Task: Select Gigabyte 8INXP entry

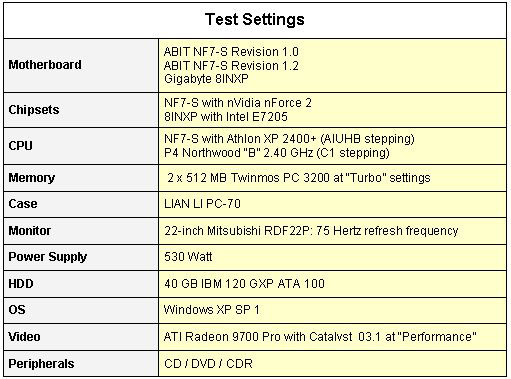Action: 206,79
